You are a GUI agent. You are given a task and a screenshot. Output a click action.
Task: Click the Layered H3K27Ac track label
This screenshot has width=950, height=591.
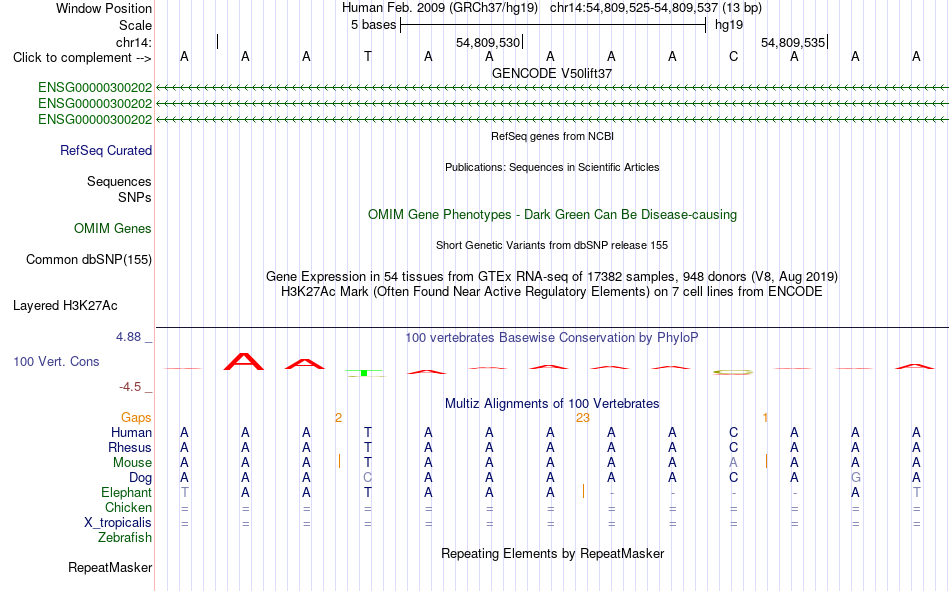coord(65,306)
